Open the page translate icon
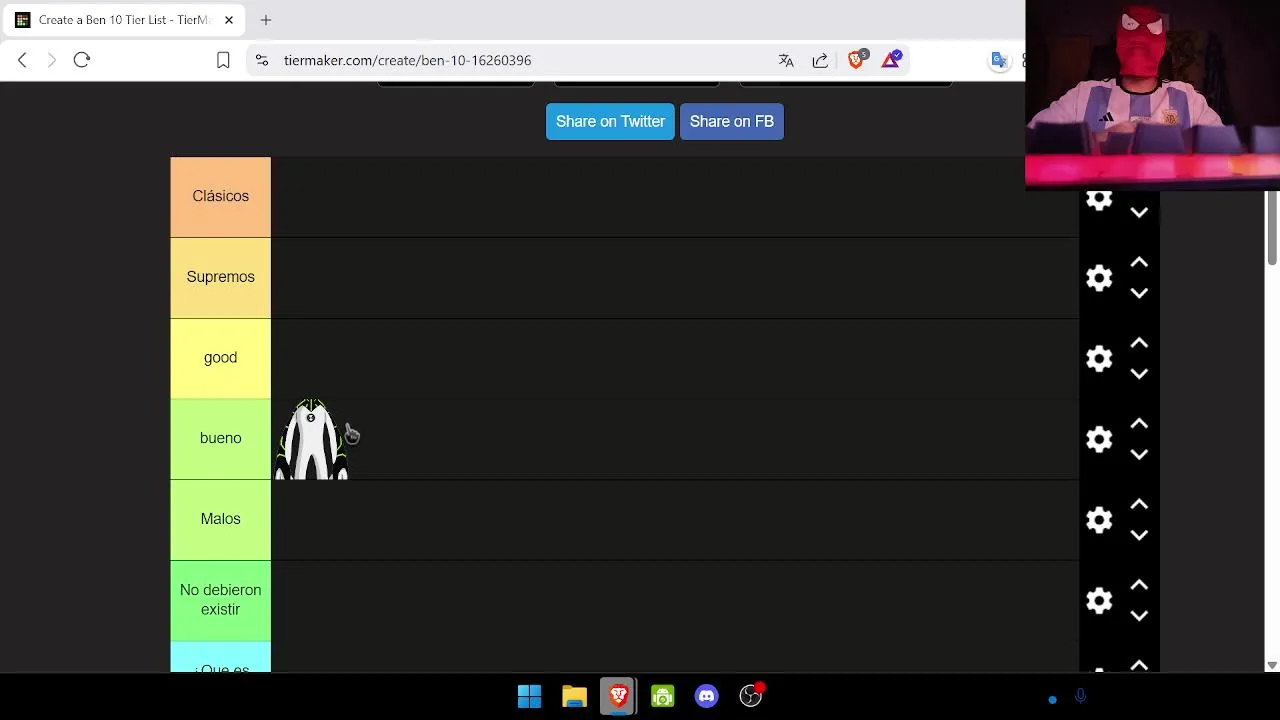Screen dimensions: 1280x720 (x=786, y=60)
